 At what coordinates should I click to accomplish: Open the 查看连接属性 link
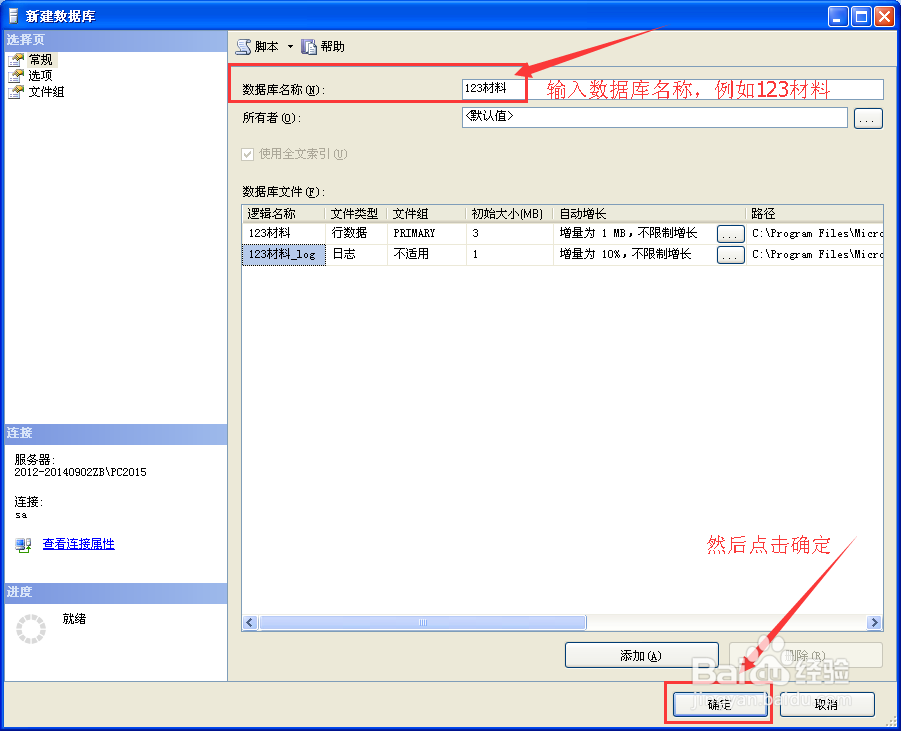click(78, 544)
